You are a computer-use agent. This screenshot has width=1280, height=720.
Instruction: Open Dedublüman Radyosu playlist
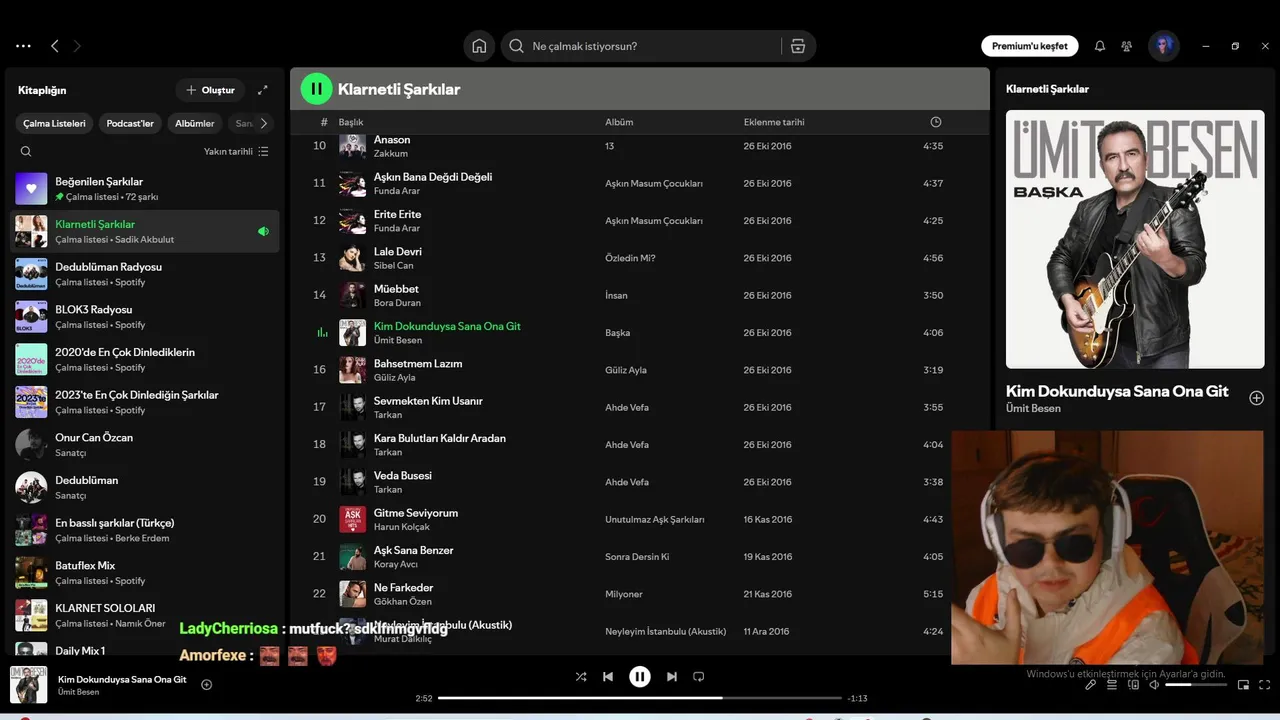tap(145, 274)
